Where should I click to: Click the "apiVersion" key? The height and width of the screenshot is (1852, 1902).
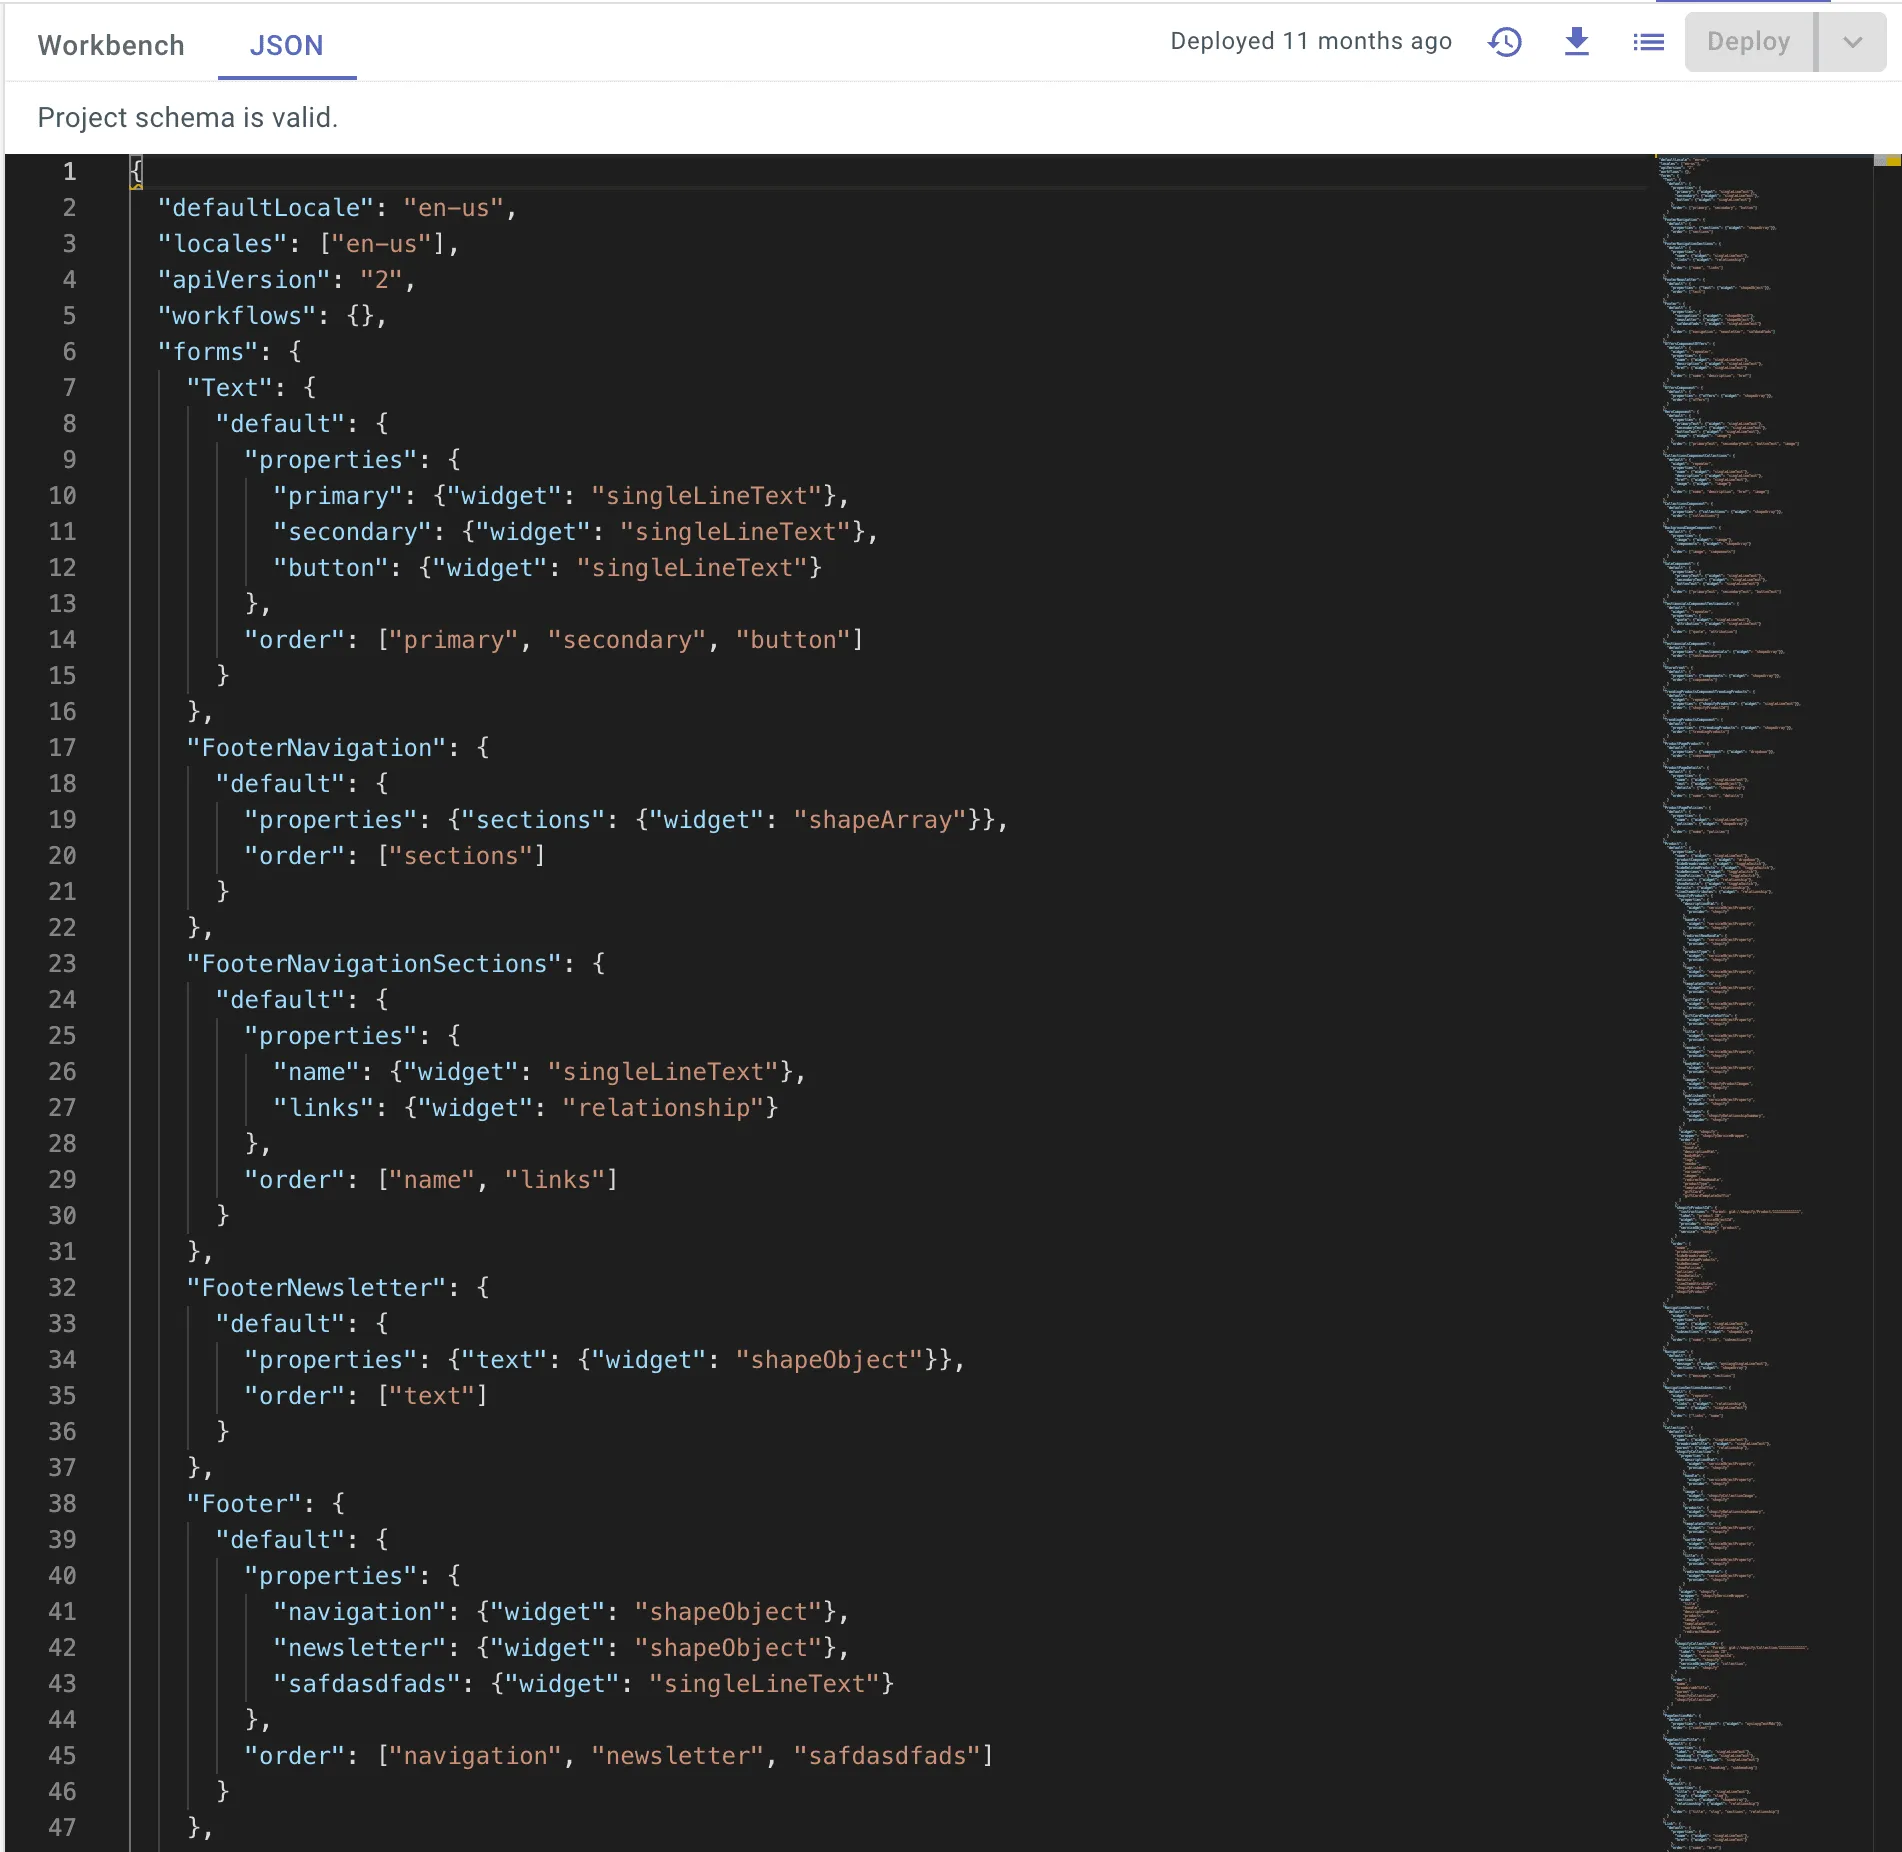(244, 280)
